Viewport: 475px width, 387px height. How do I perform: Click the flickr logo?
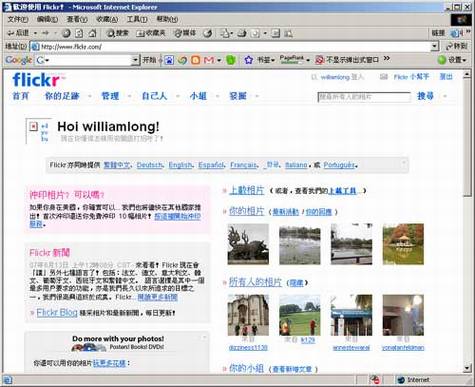36,80
